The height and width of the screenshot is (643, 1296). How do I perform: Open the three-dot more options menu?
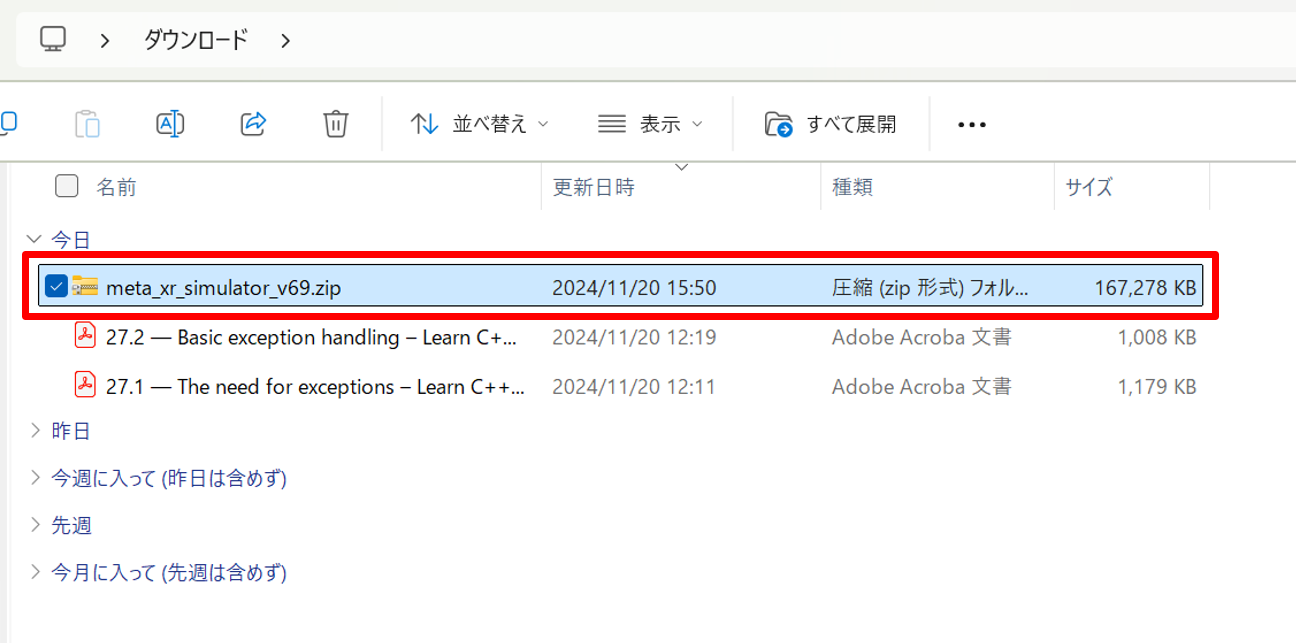[972, 124]
